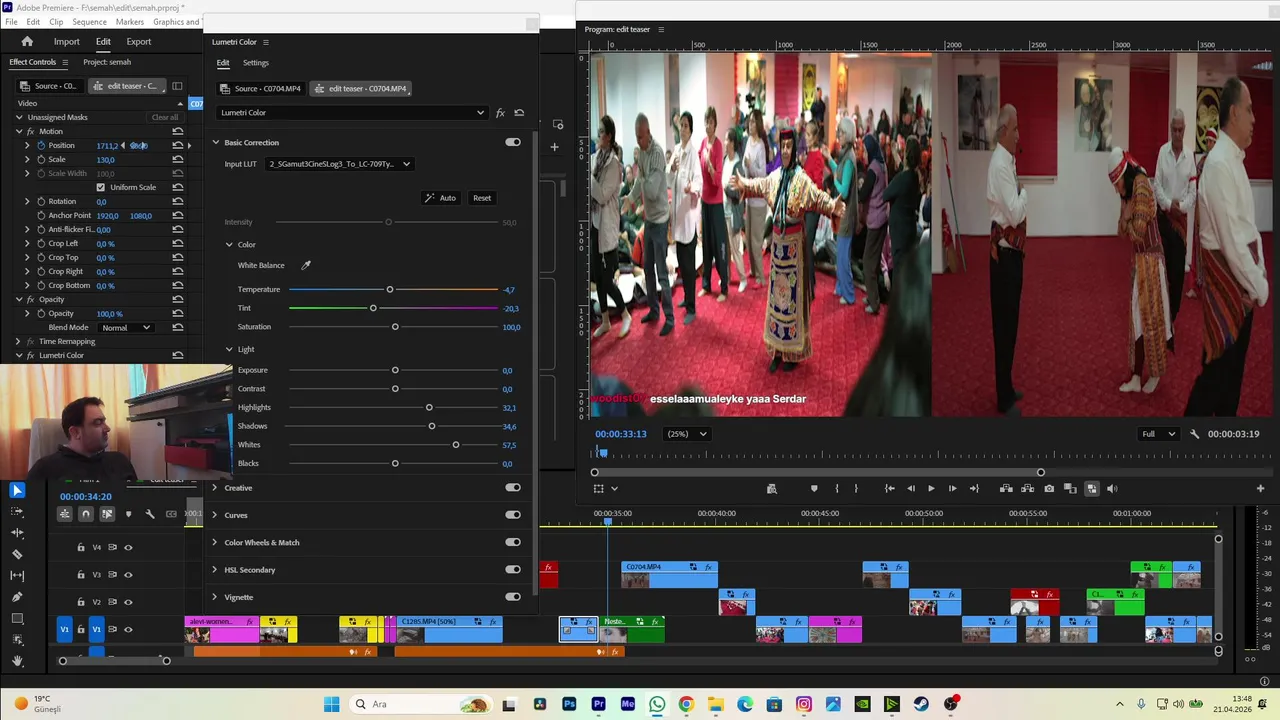Open playback resolution Full dropdown

click(x=1161, y=434)
